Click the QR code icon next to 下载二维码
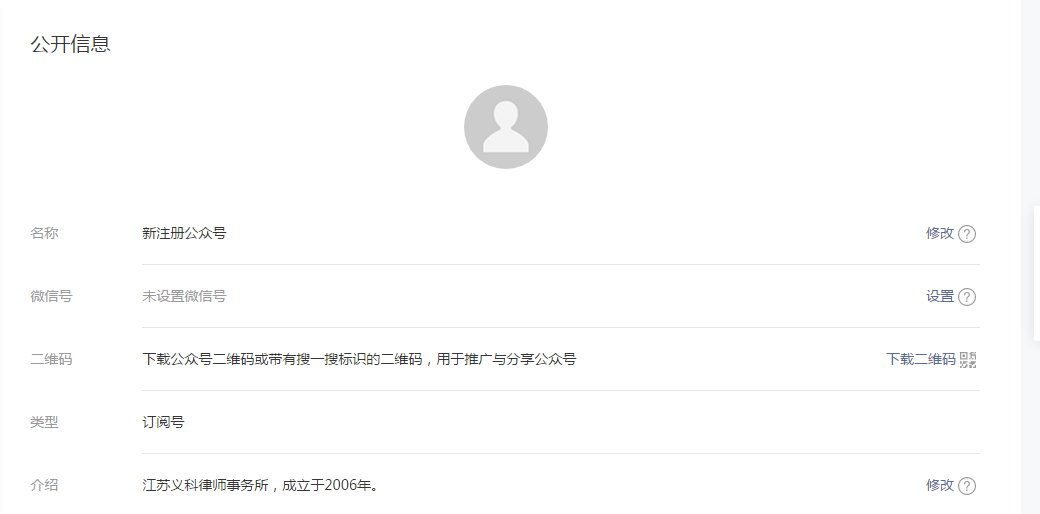This screenshot has height=514, width=1040. click(x=968, y=359)
